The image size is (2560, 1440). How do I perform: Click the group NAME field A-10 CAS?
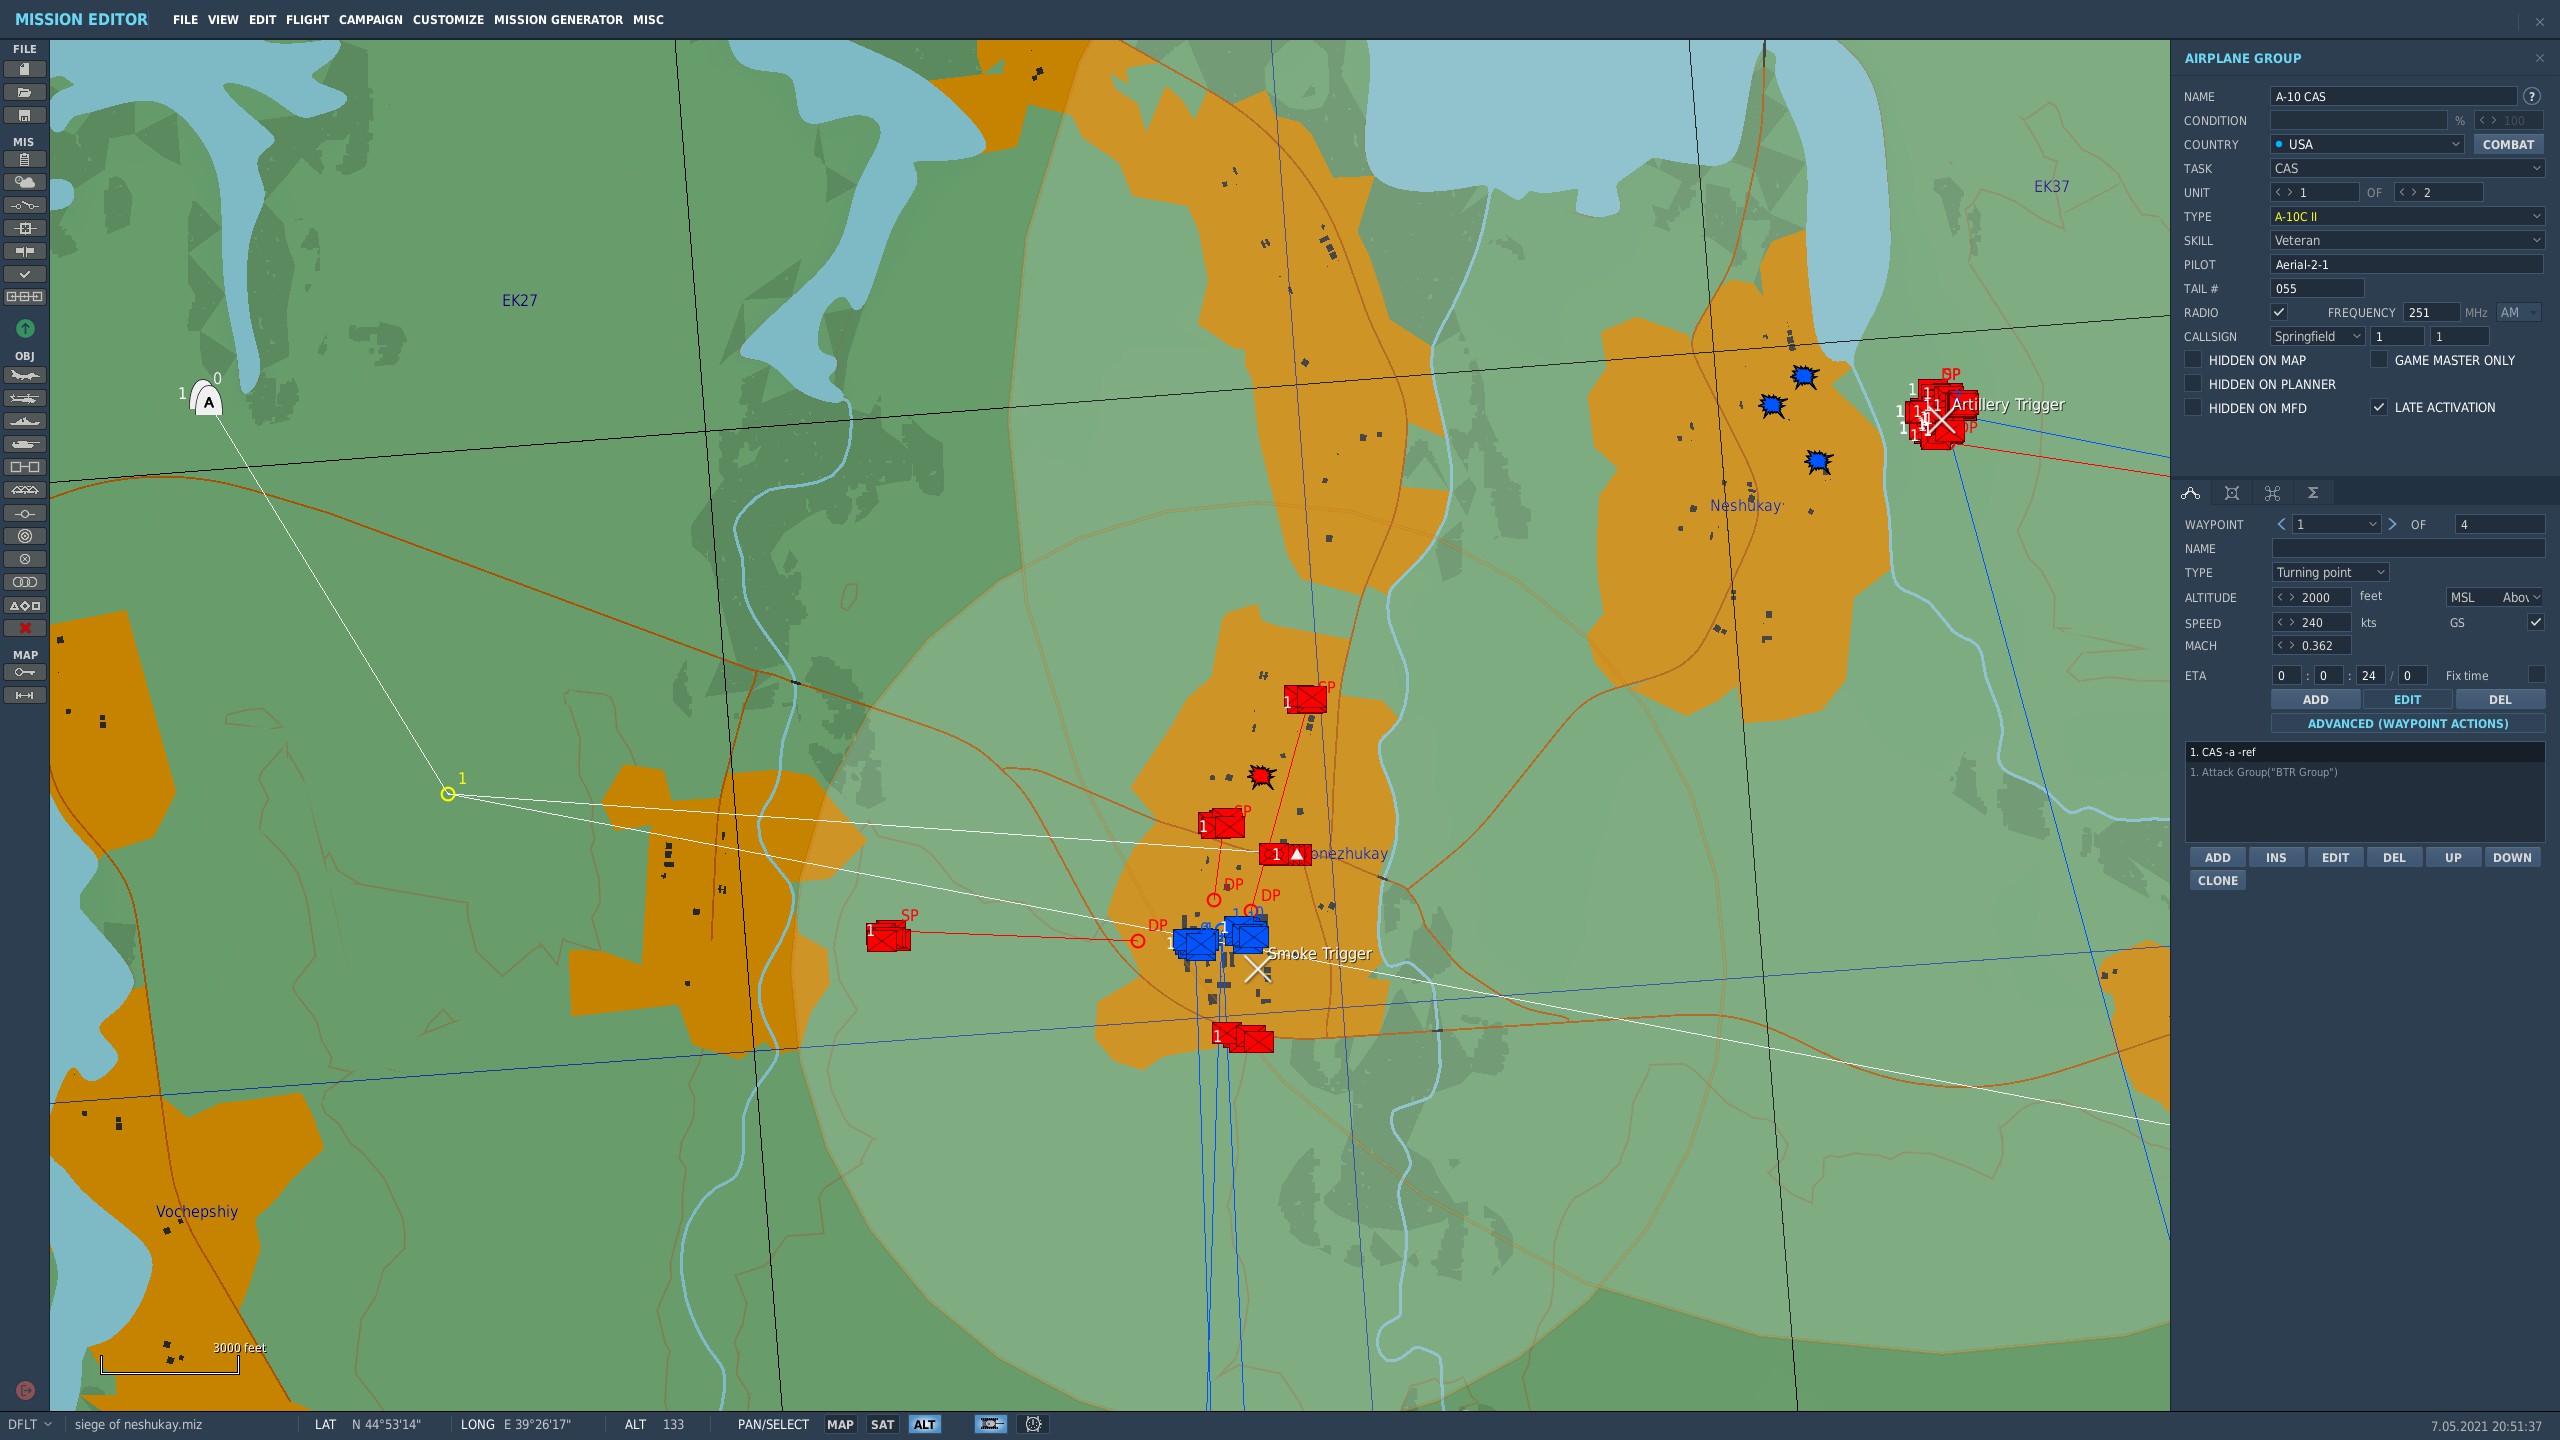2393,96
